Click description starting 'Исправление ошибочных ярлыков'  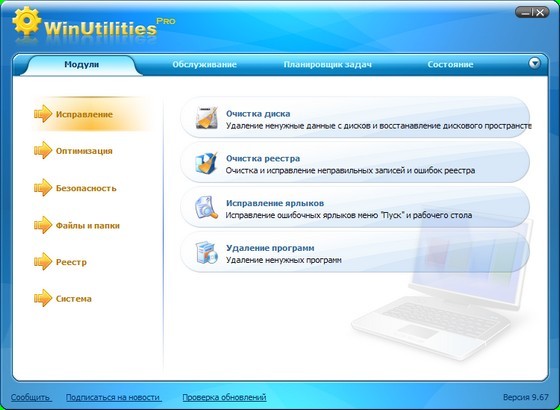[349, 215]
